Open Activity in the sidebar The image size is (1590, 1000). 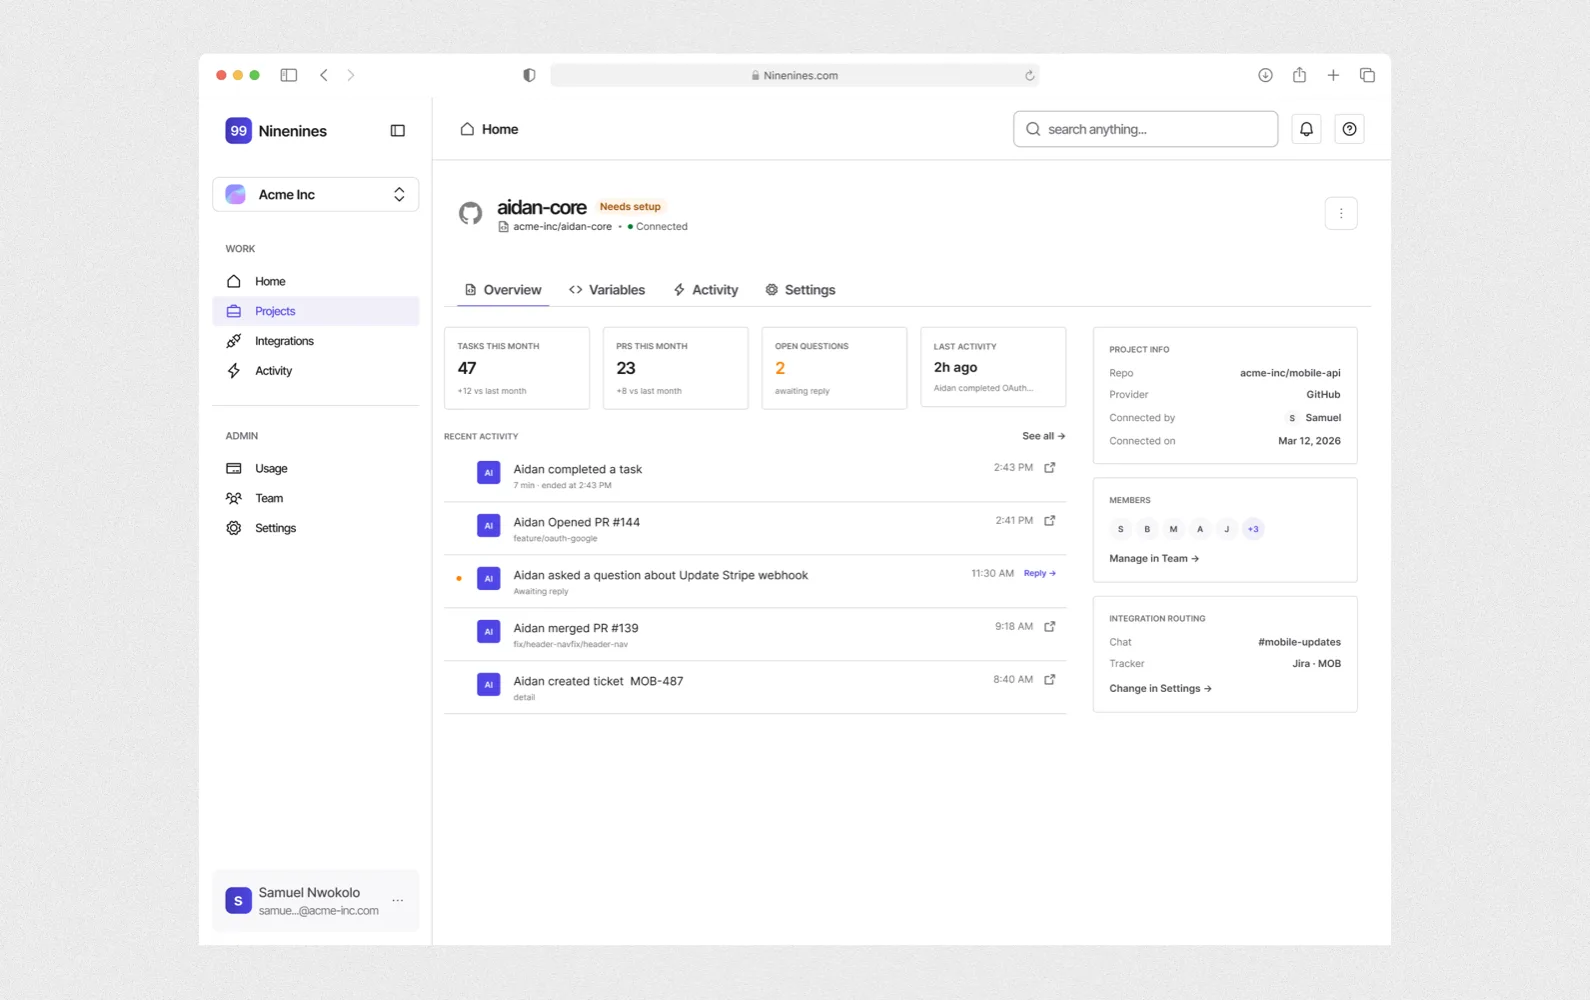click(316, 371)
